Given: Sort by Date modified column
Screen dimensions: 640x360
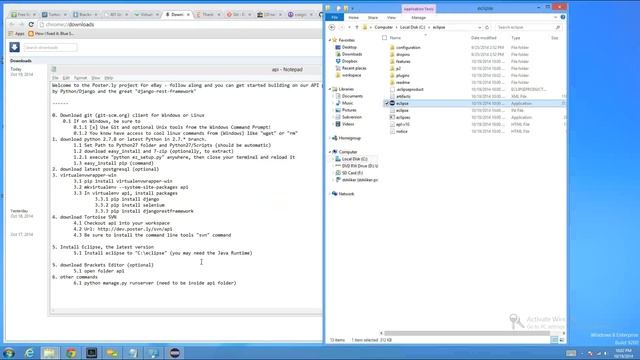Looking at the screenshot, I should 484,38.
